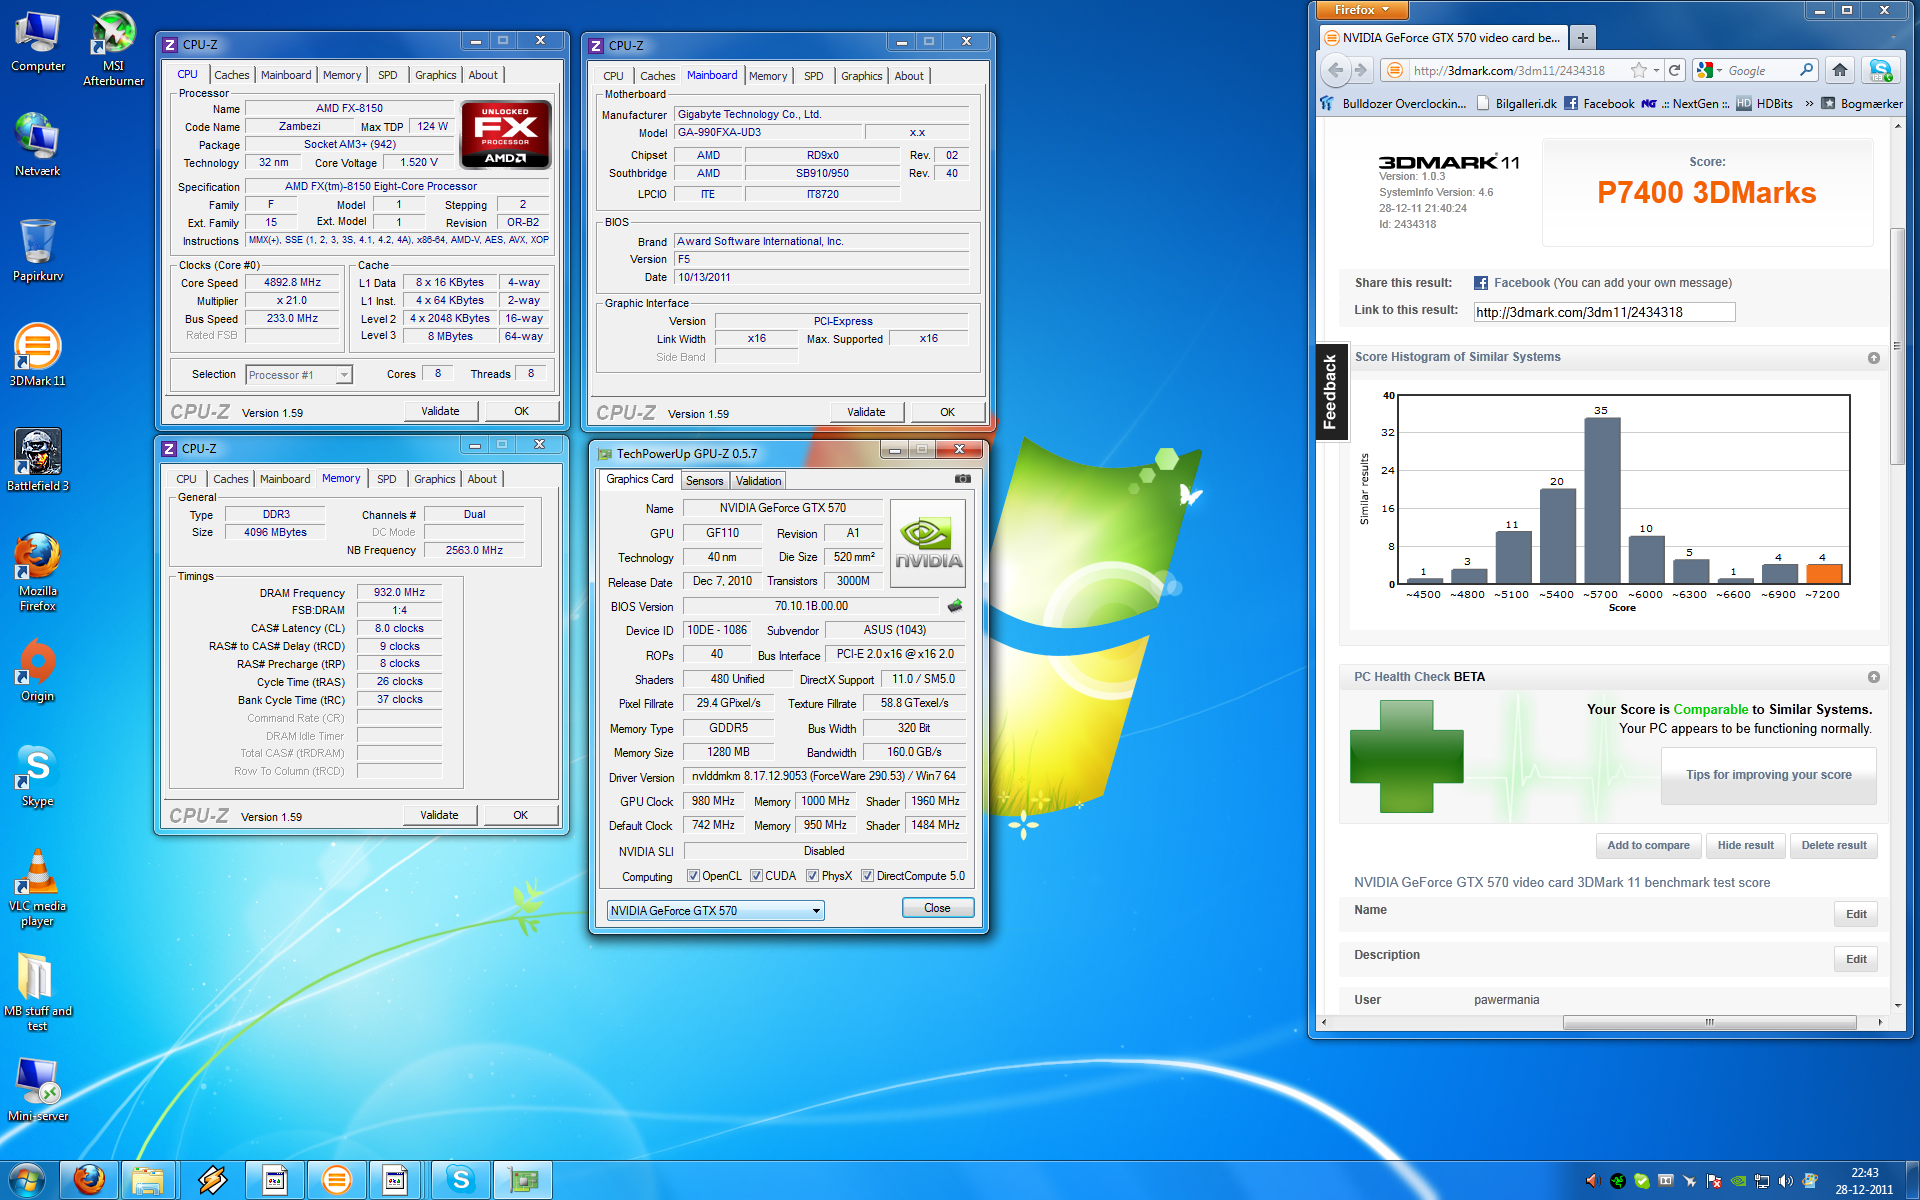Open the 3DMark 11 desktop icon
Image resolution: width=1920 pixels, height=1200 pixels.
point(37,355)
